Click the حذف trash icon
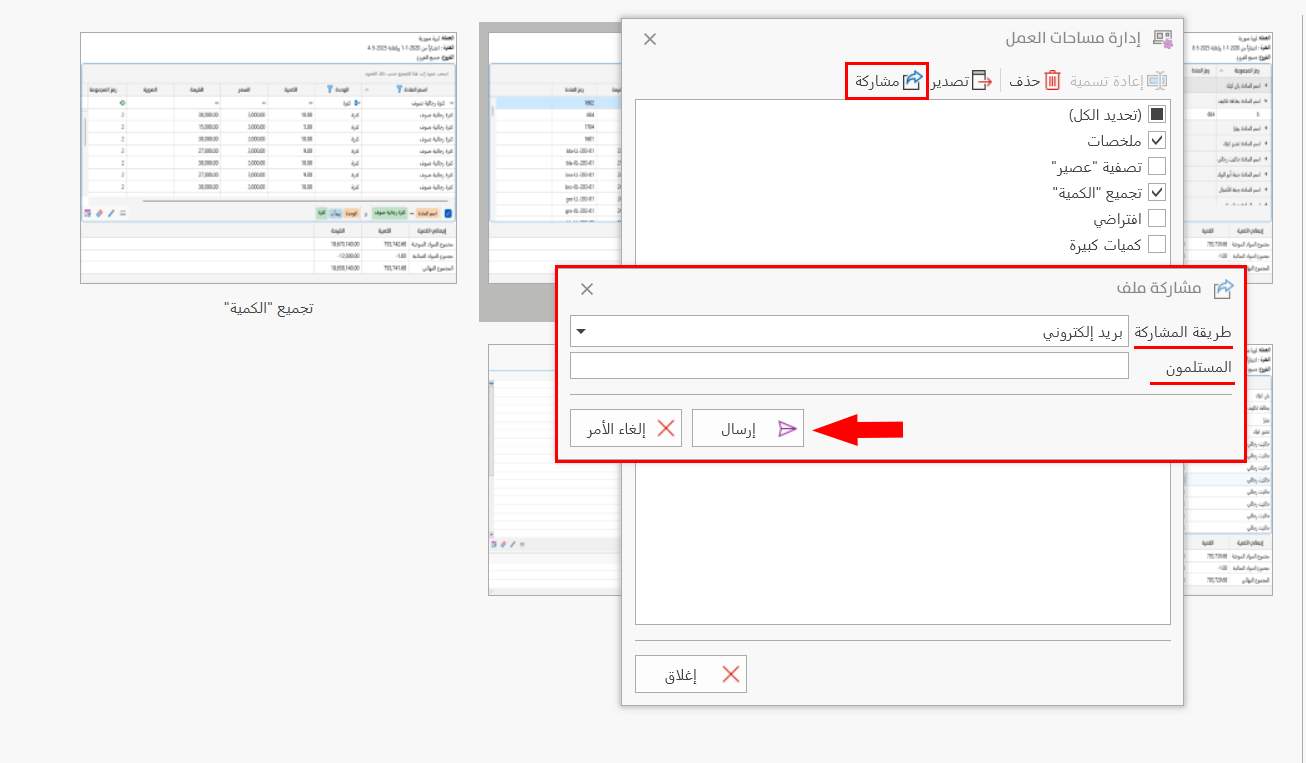Viewport: 1306px width, 763px height. point(1052,81)
